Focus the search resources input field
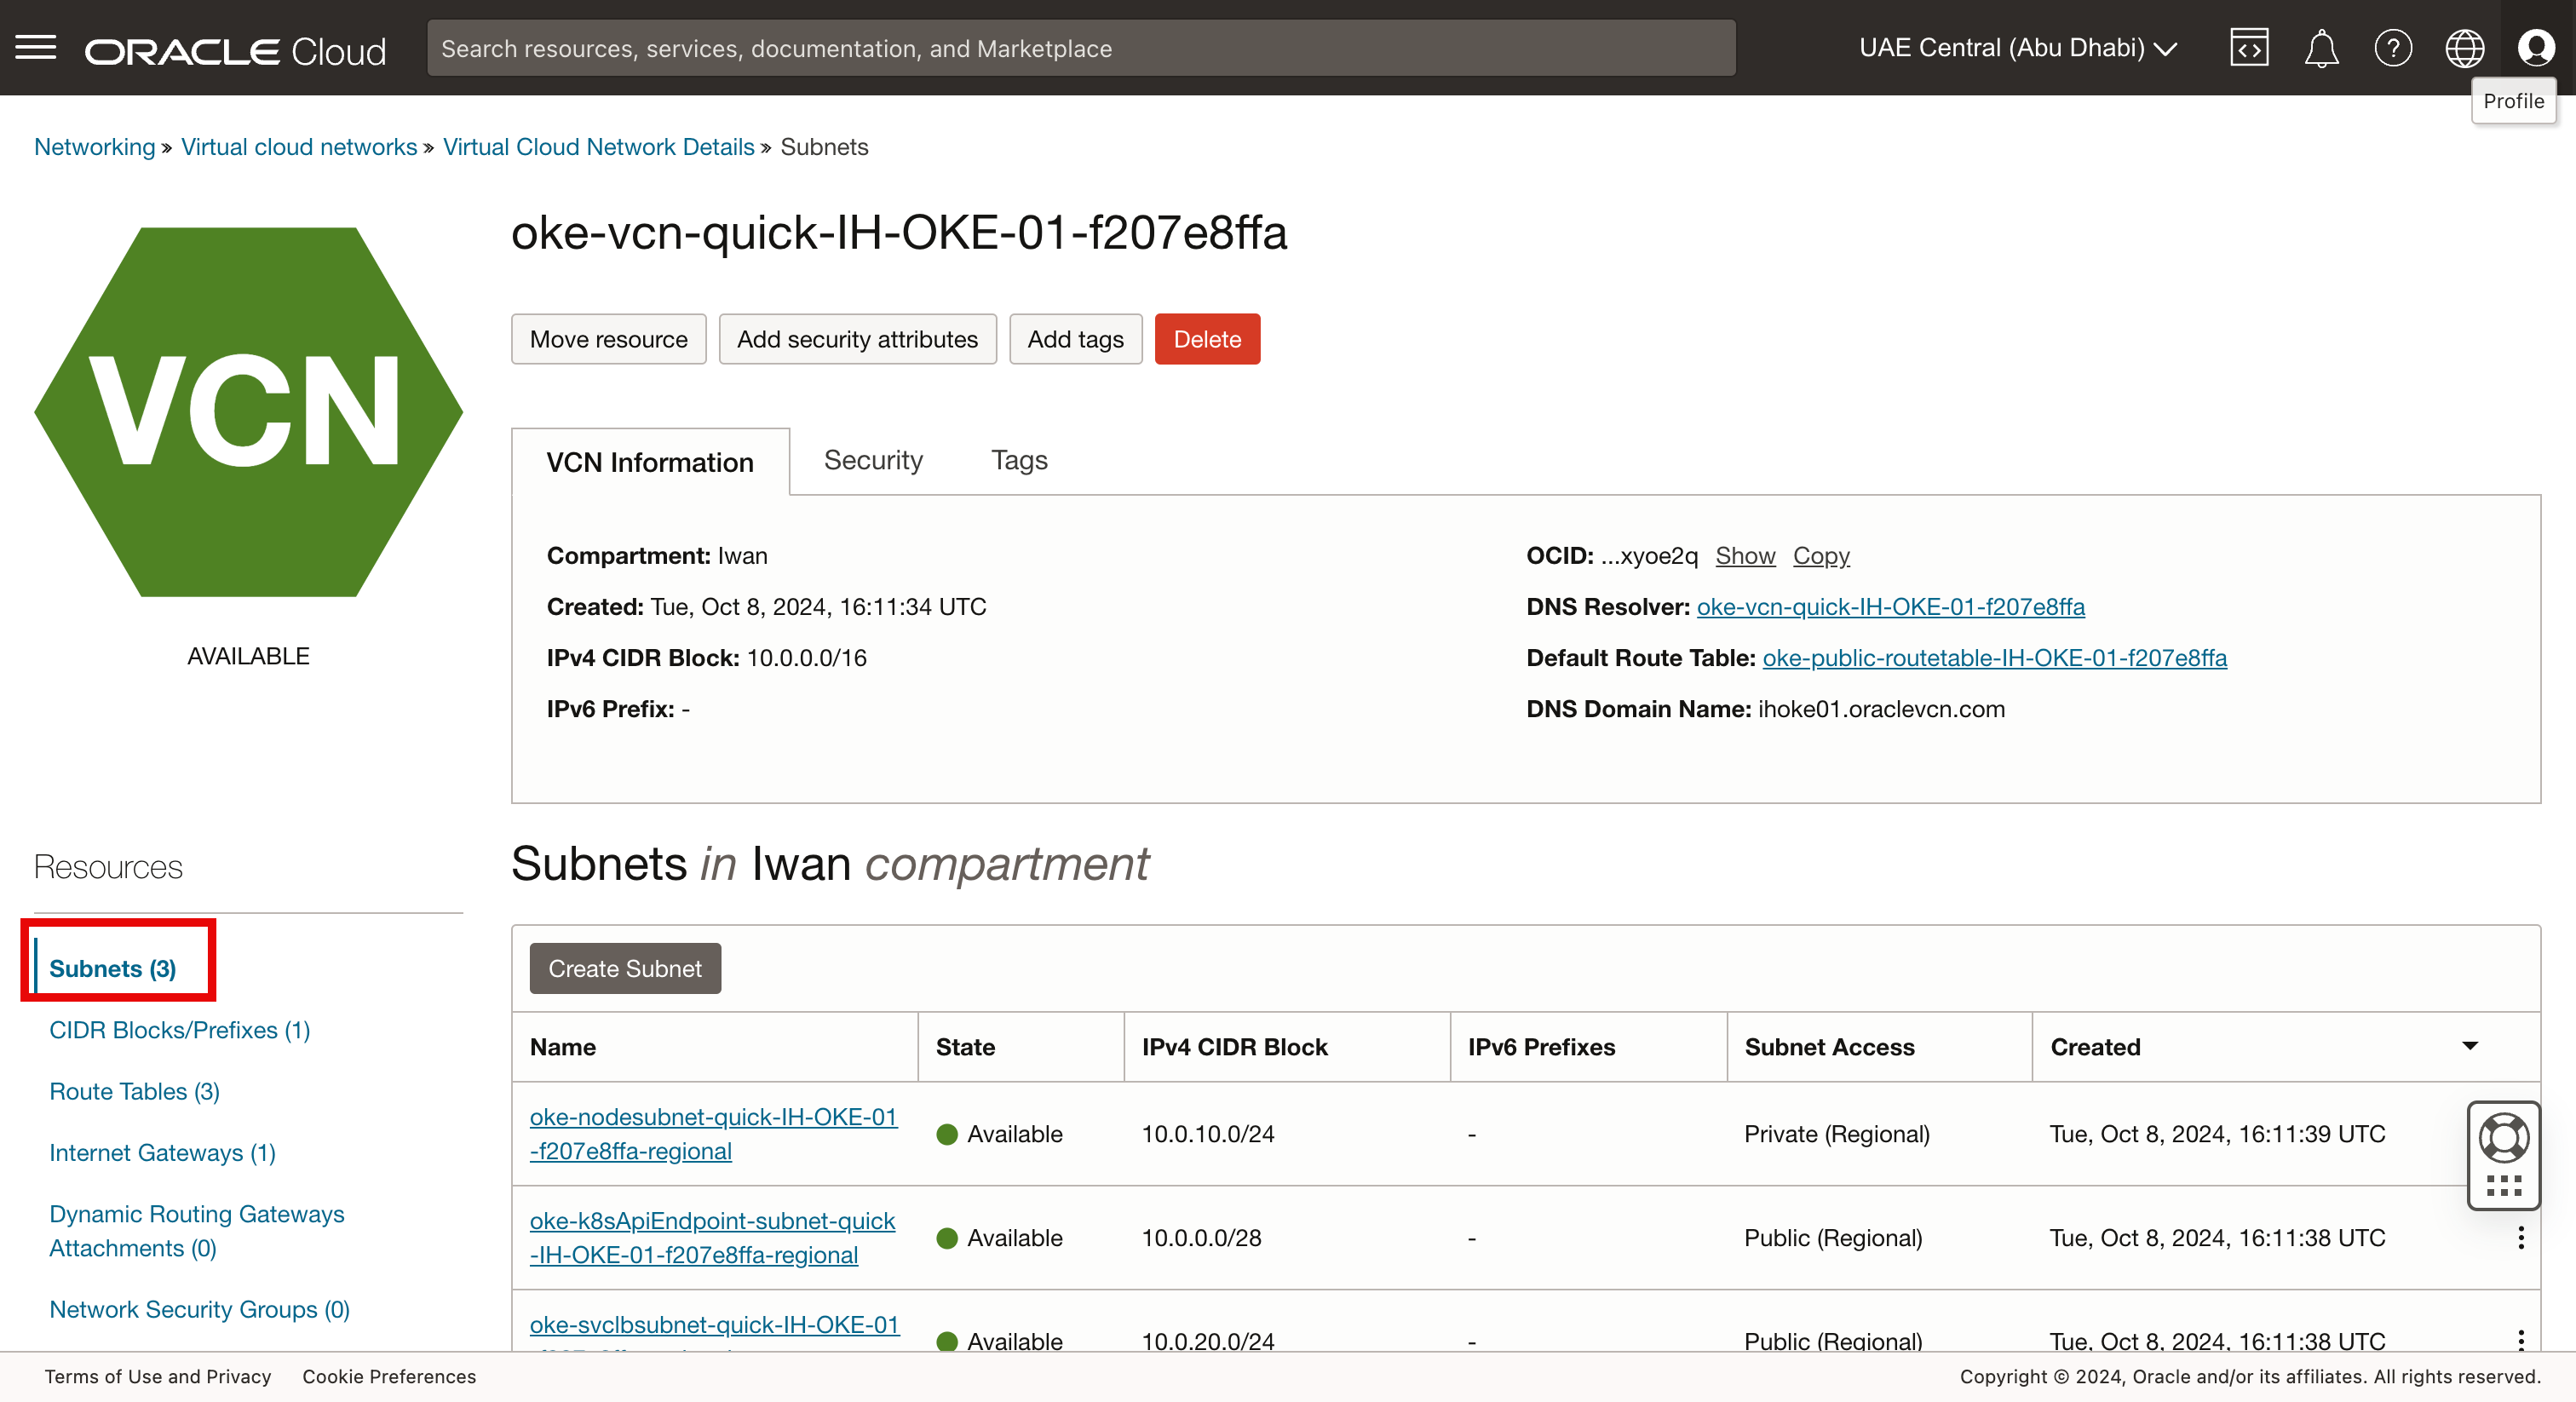 pos(1080,48)
